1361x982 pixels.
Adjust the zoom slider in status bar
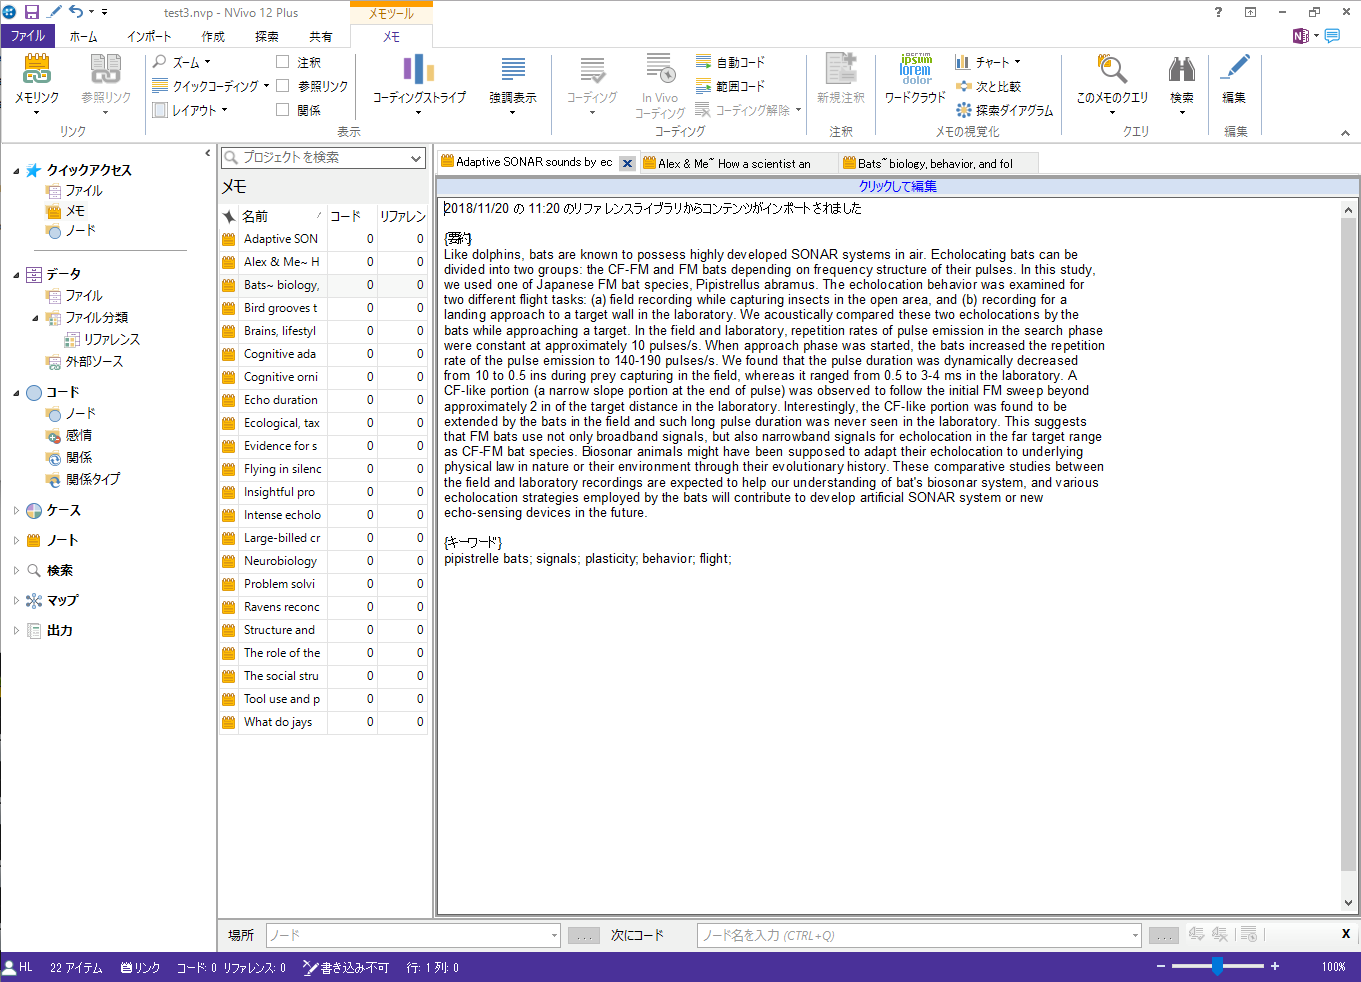[x=1217, y=967]
